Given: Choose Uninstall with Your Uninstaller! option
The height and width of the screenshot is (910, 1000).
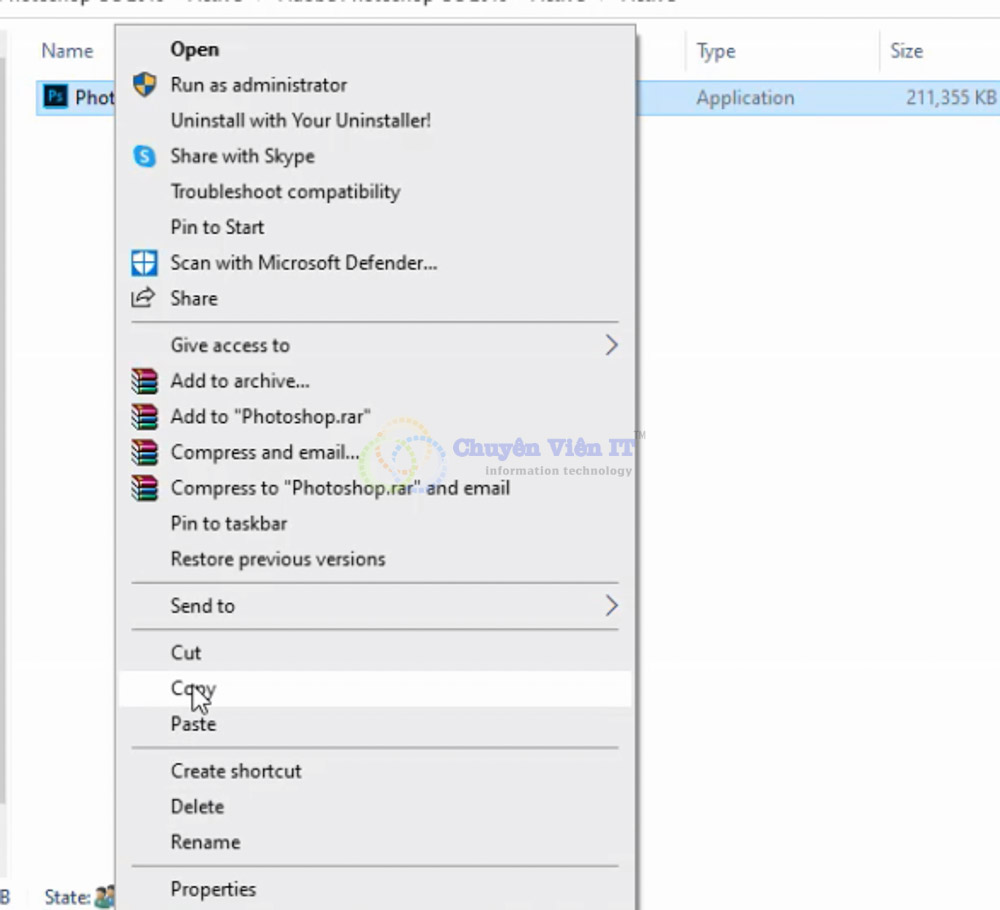Looking at the screenshot, I should coord(300,120).
